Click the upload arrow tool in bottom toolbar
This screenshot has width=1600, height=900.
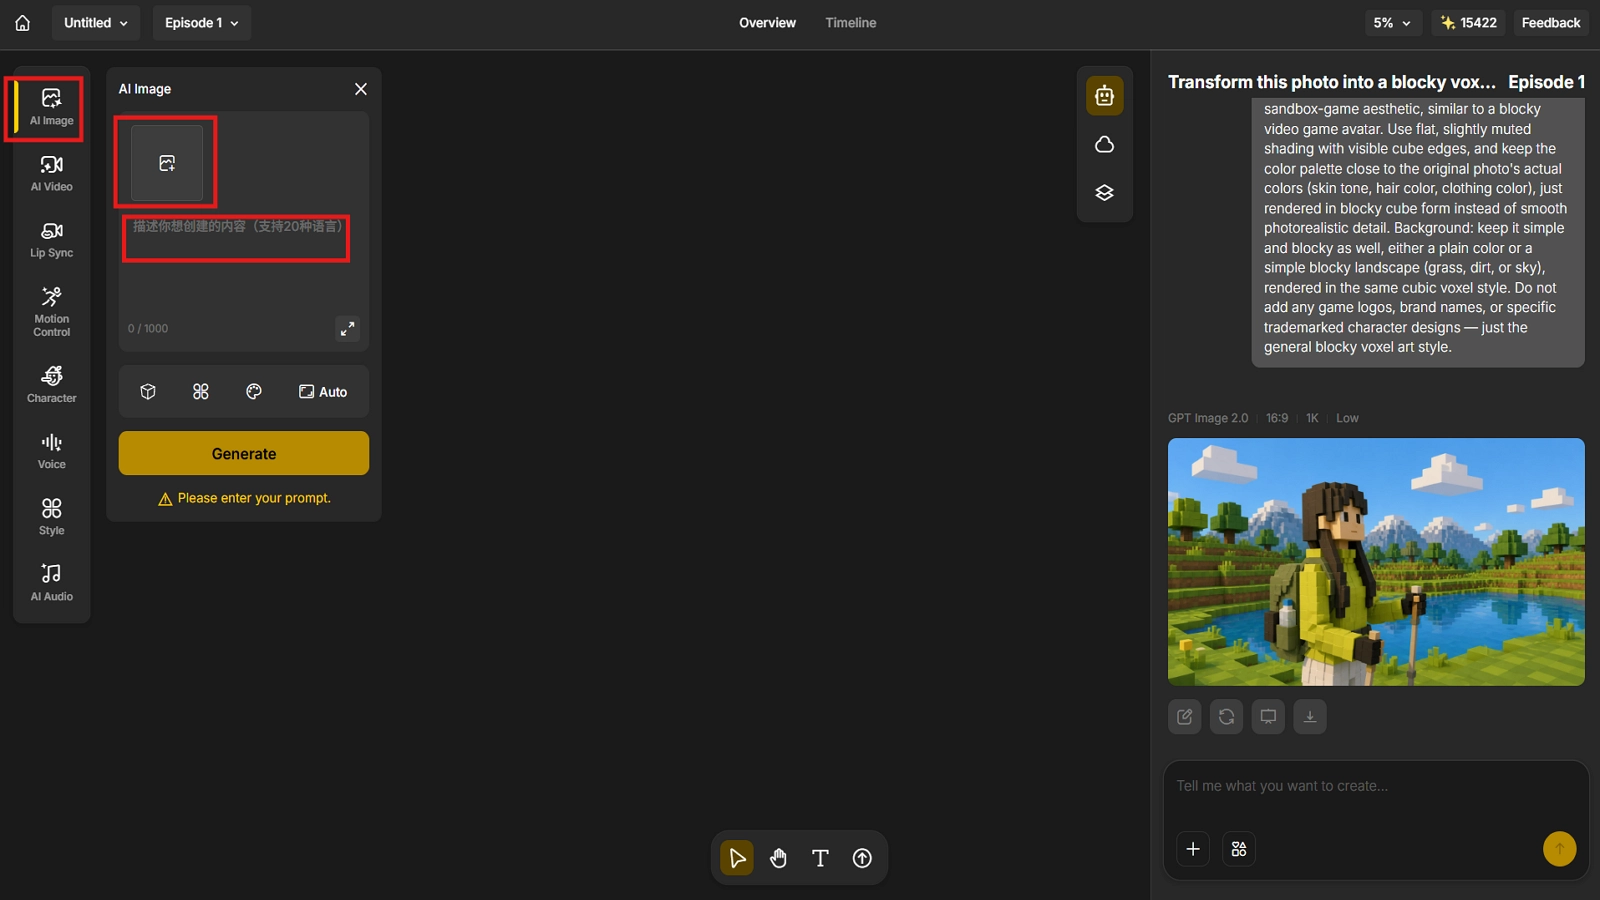tap(862, 858)
